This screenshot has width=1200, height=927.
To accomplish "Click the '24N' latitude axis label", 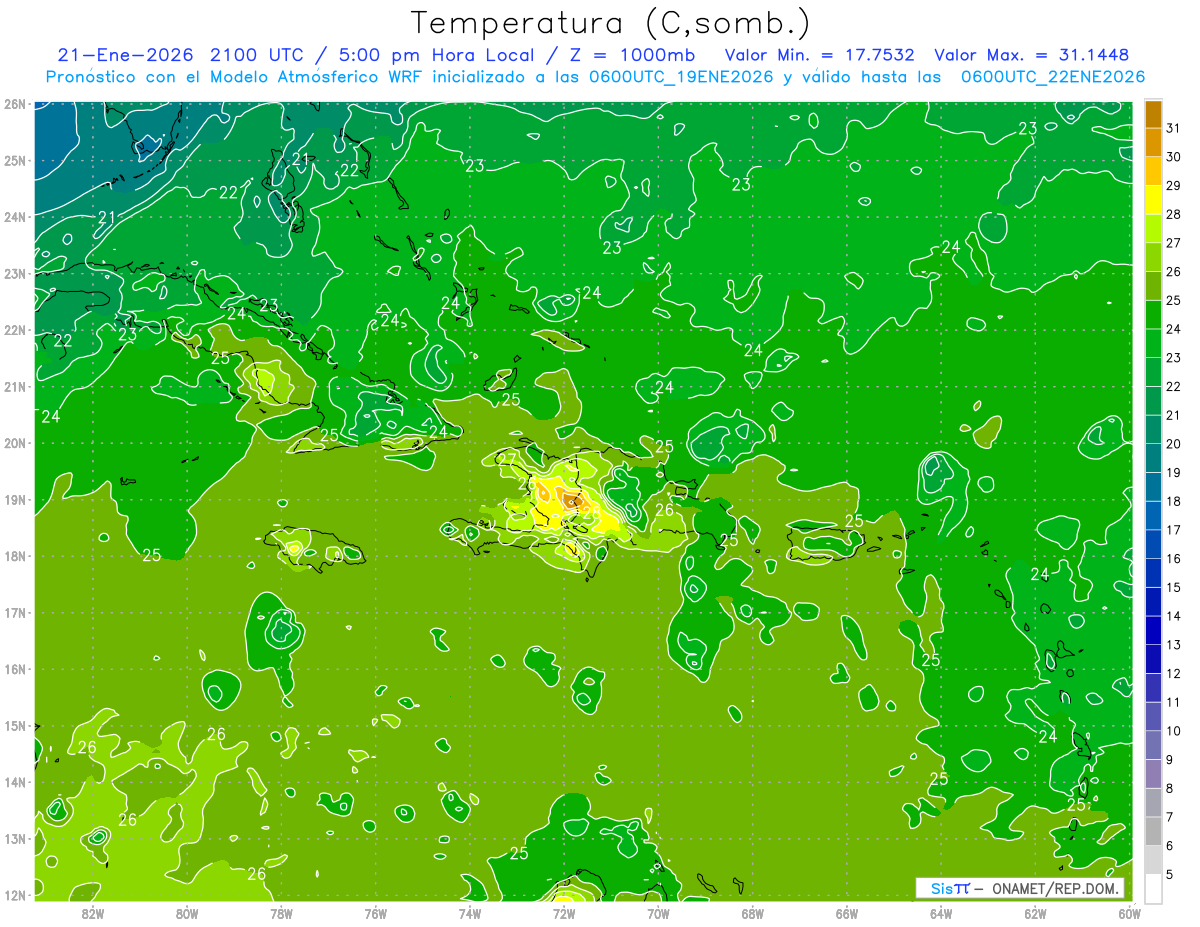I will coord(14,217).
